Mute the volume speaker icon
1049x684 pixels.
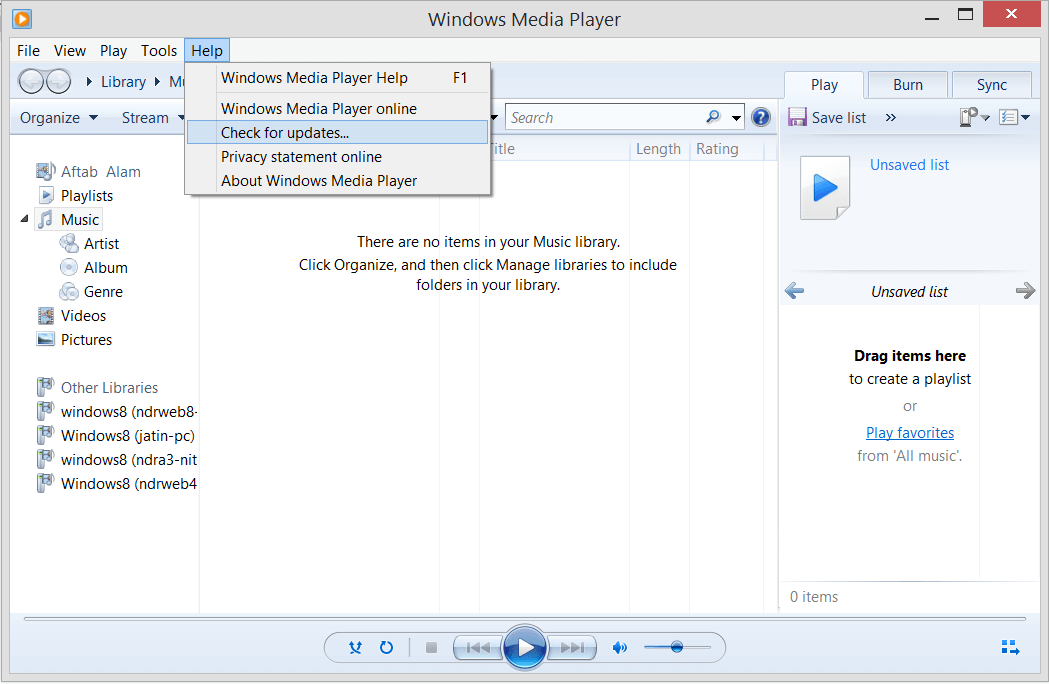(620, 647)
